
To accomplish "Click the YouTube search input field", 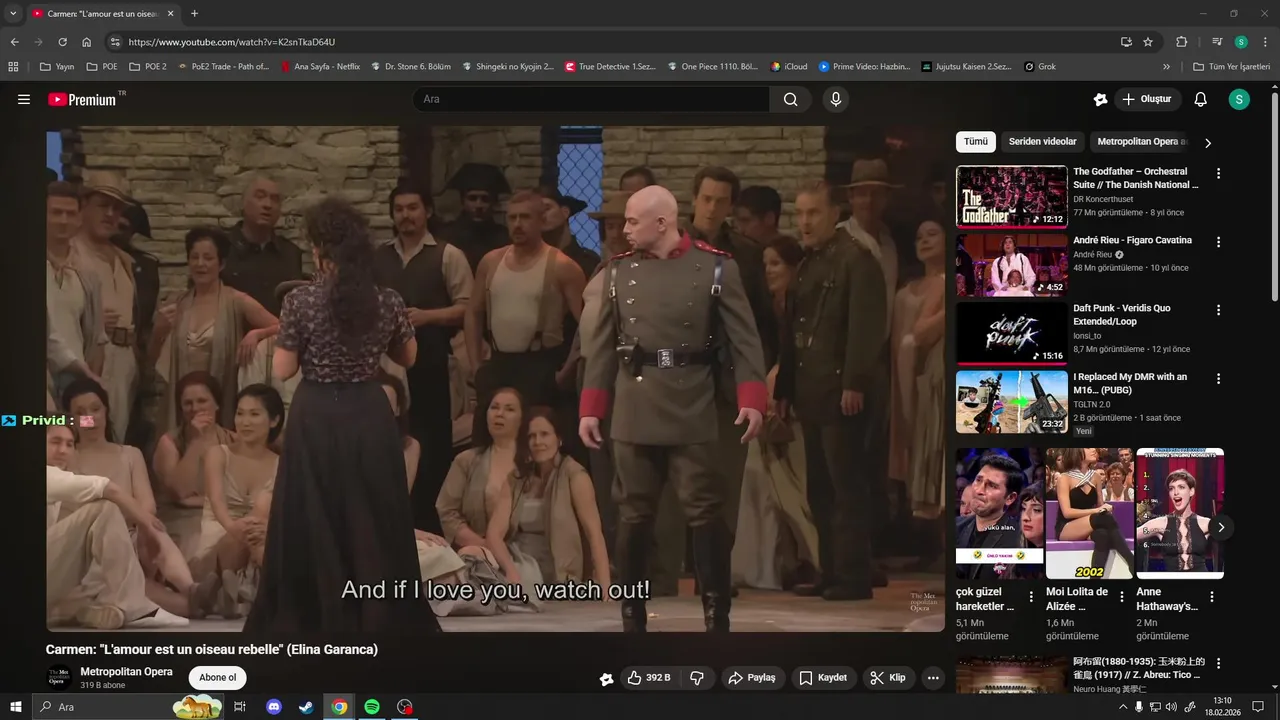I will click(590, 99).
